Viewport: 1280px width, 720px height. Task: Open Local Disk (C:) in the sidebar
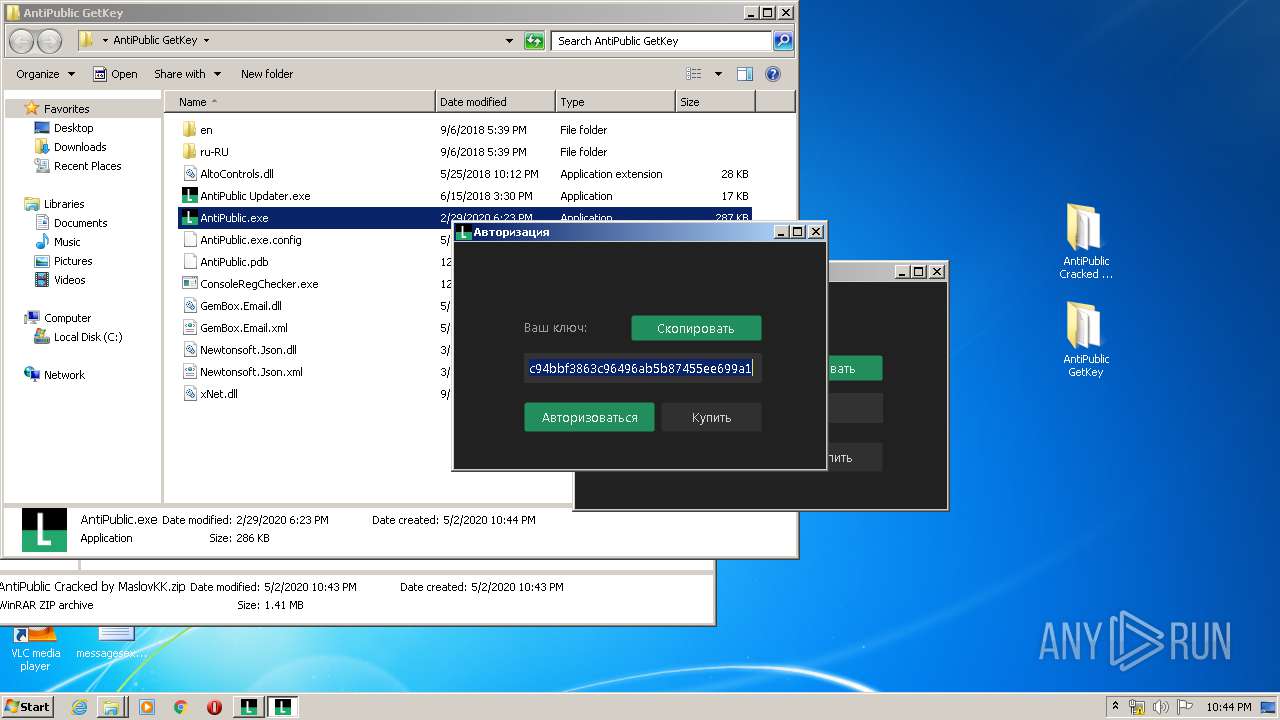click(88, 337)
